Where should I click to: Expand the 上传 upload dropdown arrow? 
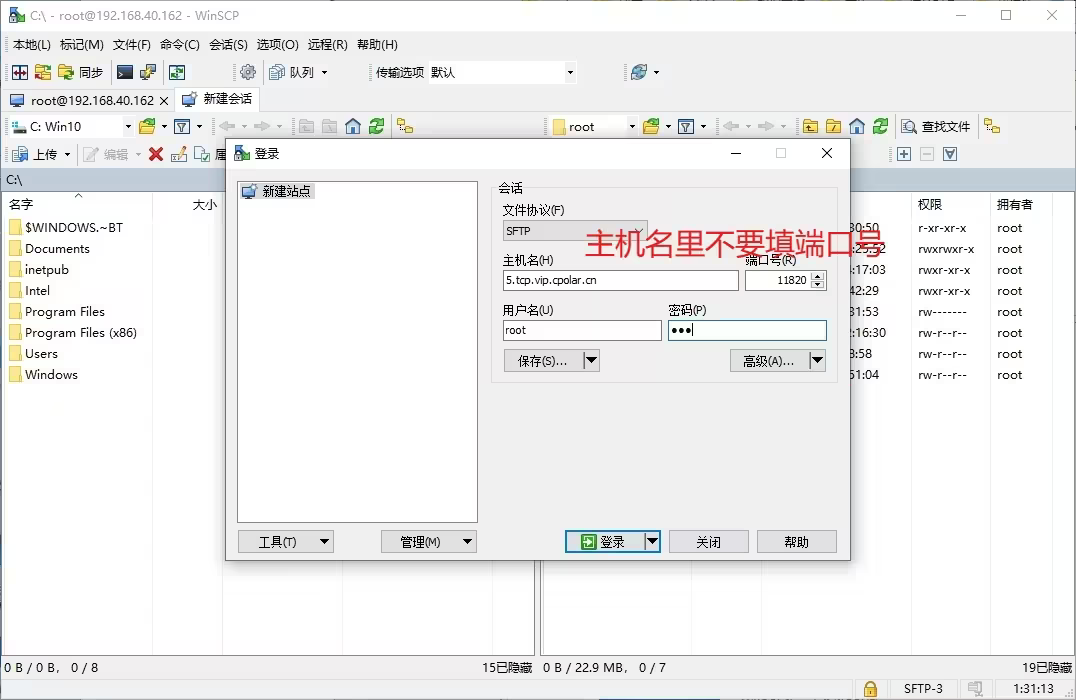pyautogui.click(x=67, y=154)
